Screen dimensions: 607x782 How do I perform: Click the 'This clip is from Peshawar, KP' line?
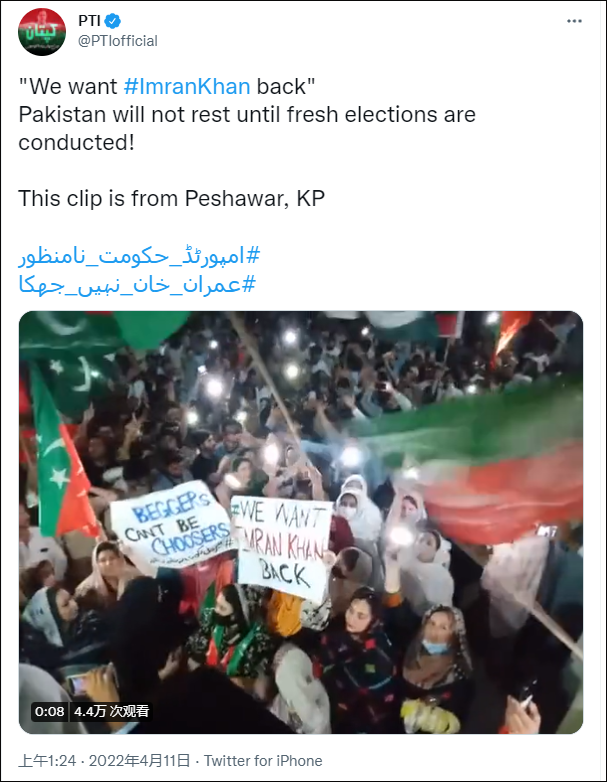172,198
